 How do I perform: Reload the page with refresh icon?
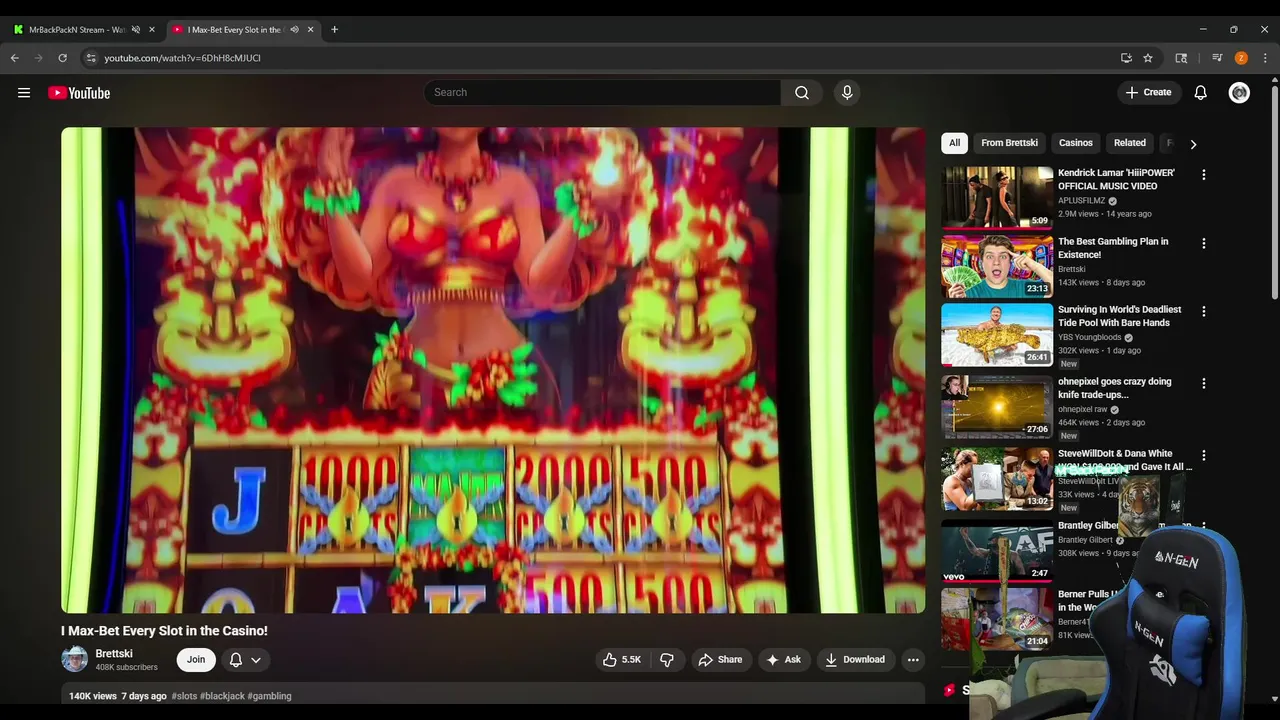62,58
